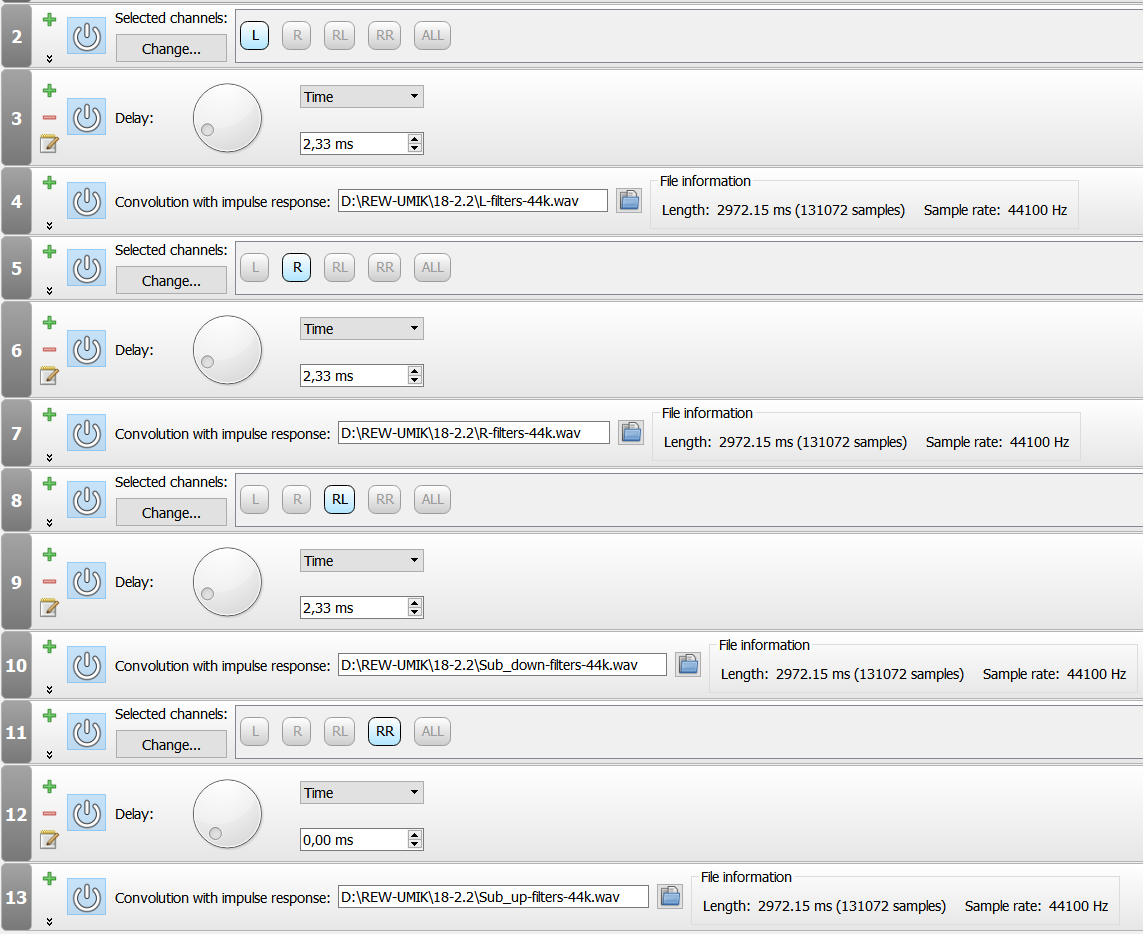
Task: Click the delay knob in row 6
Action: 227,350
